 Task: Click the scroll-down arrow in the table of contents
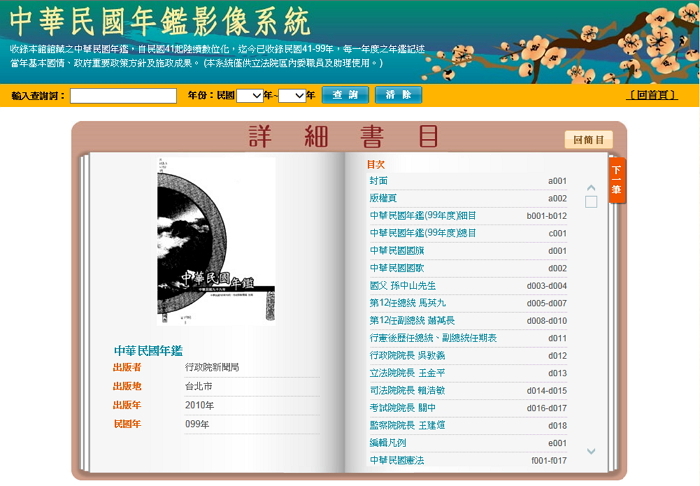tap(591, 451)
